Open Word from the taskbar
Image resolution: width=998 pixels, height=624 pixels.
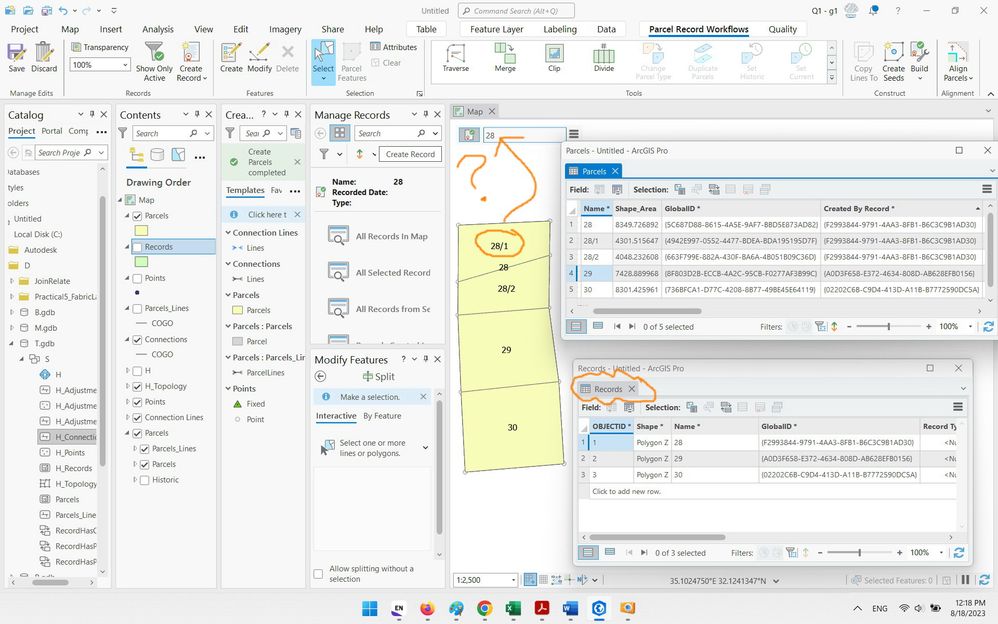570,609
